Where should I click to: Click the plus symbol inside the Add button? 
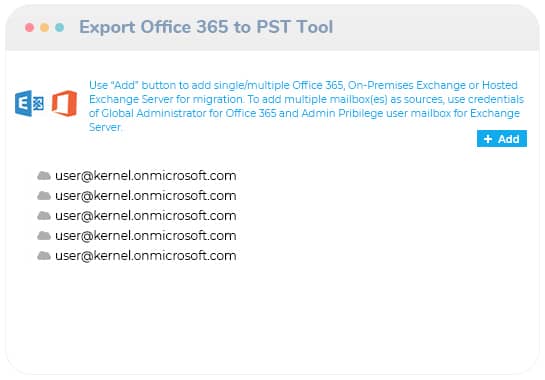[488, 139]
